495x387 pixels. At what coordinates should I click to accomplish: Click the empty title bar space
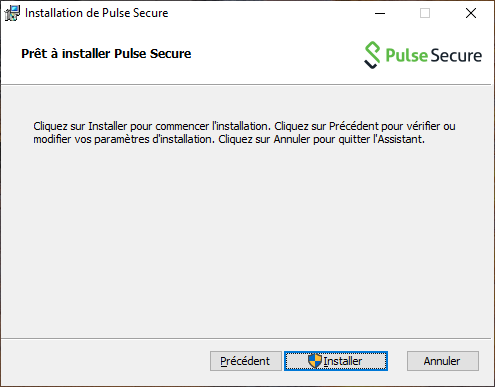click(x=267, y=13)
